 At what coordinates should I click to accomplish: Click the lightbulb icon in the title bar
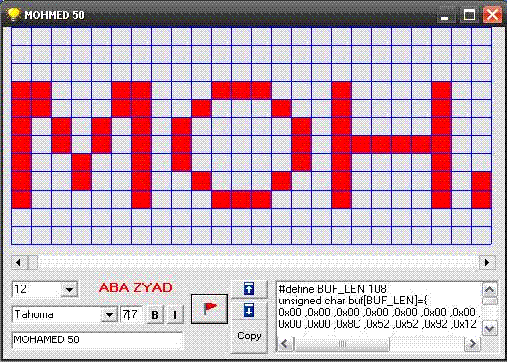coord(14,15)
